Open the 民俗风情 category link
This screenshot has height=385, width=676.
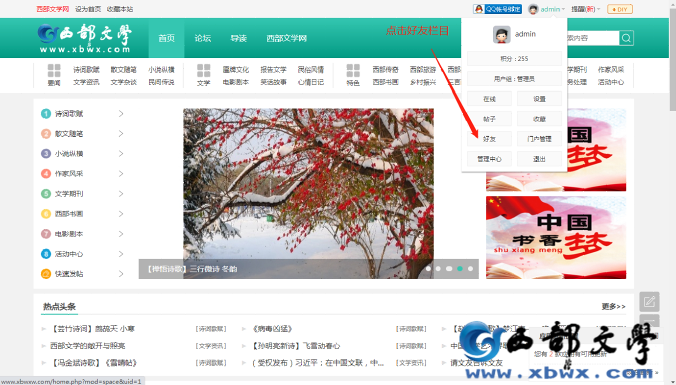(x=311, y=69)
